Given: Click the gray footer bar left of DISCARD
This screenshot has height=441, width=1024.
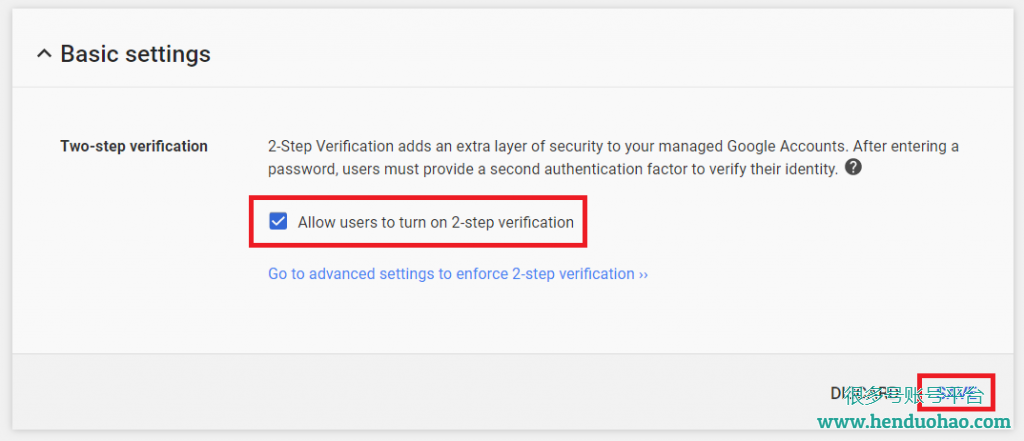Looking at the screenshot, I should coord(418,392).
